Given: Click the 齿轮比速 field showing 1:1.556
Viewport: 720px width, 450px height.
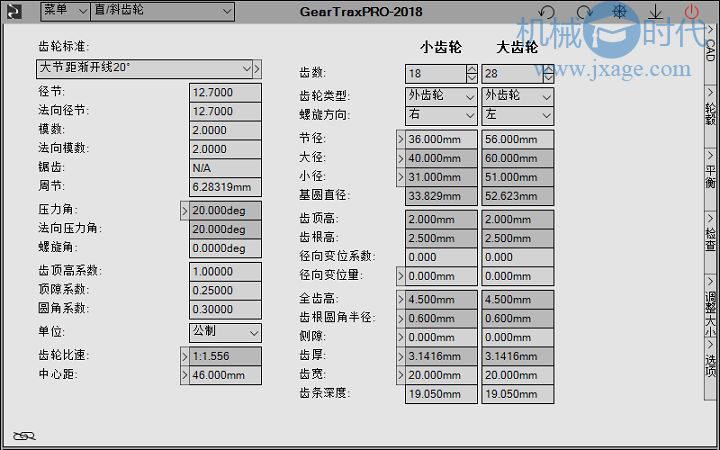Looking at the screenshot, I should pyautogui.click(x=225, y=356).
